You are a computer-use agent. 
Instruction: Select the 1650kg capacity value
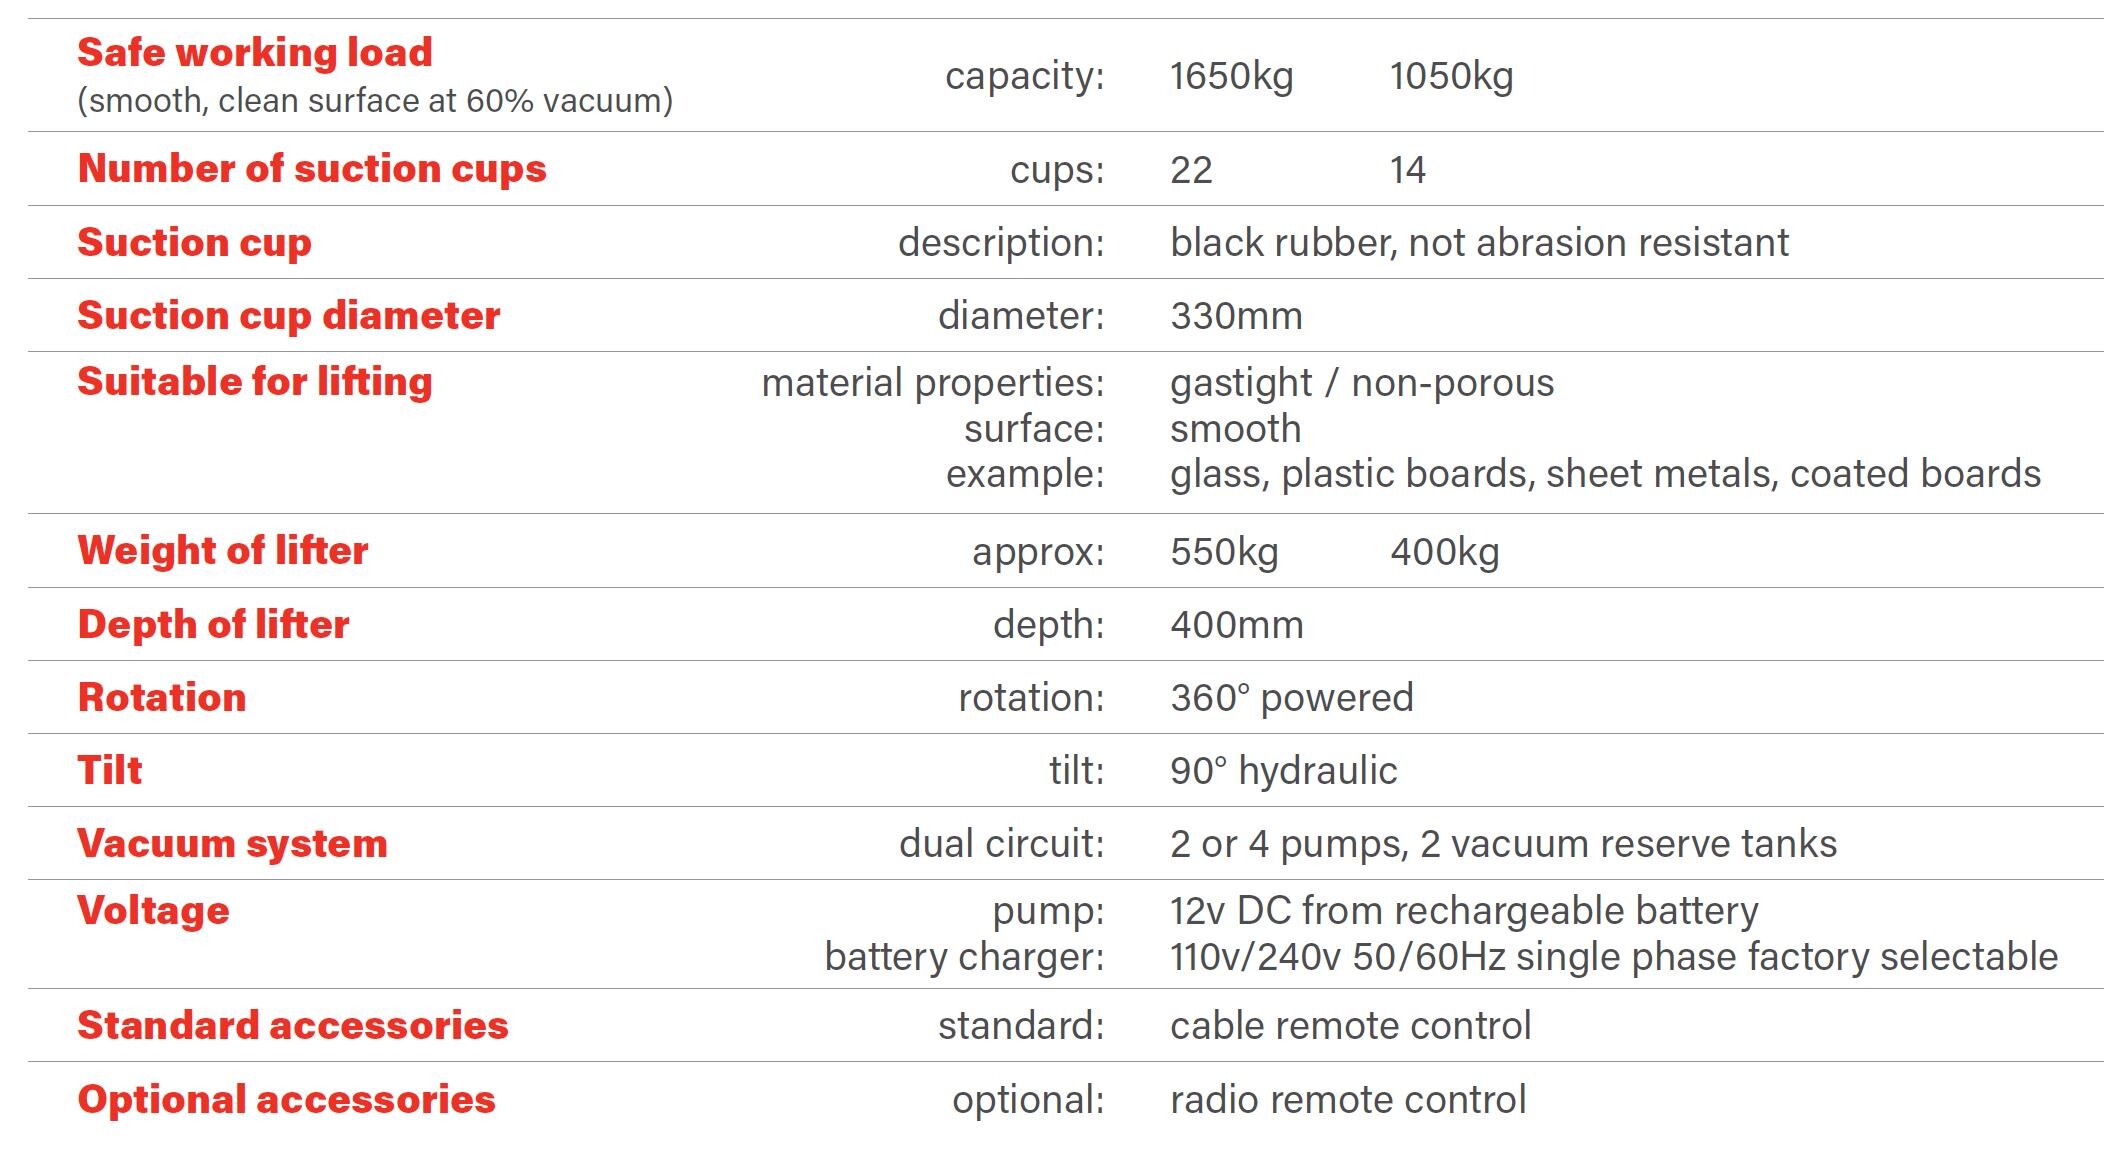tap(1231, 77)
